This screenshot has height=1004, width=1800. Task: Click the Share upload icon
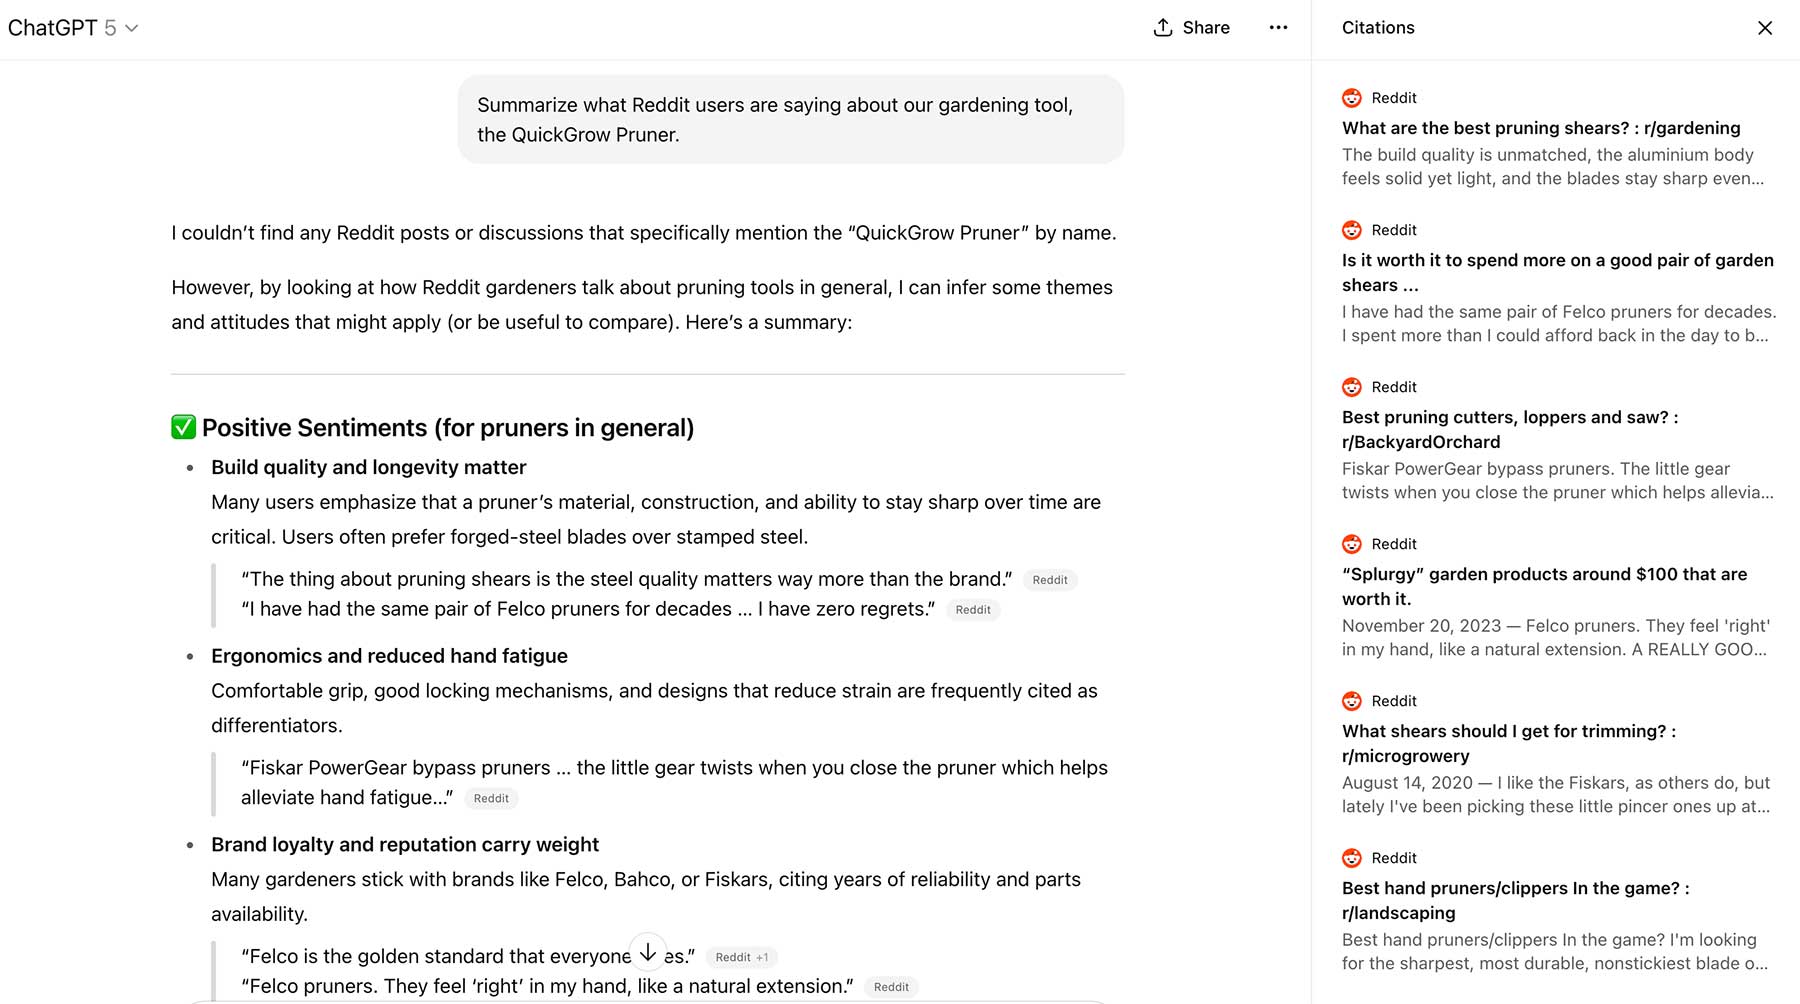pos(1162,28)
